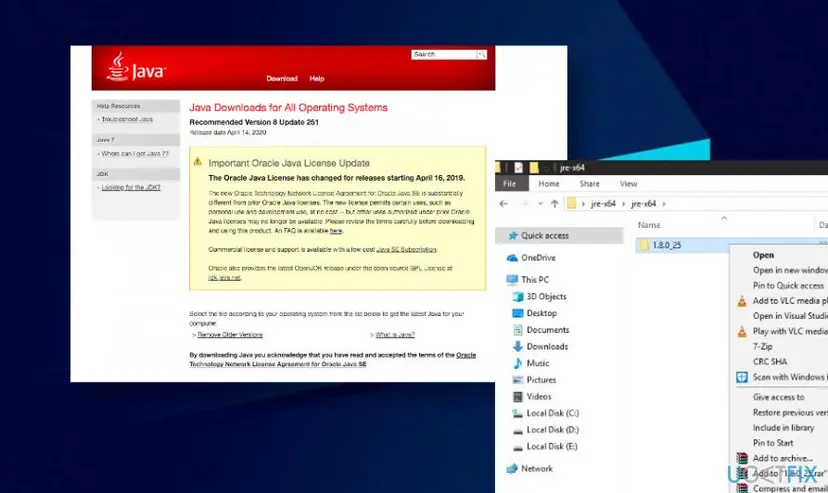Open the File tab in Explorer
This screenshot has width=828, height=493.
pyautogui.click(x=510, y=184)
